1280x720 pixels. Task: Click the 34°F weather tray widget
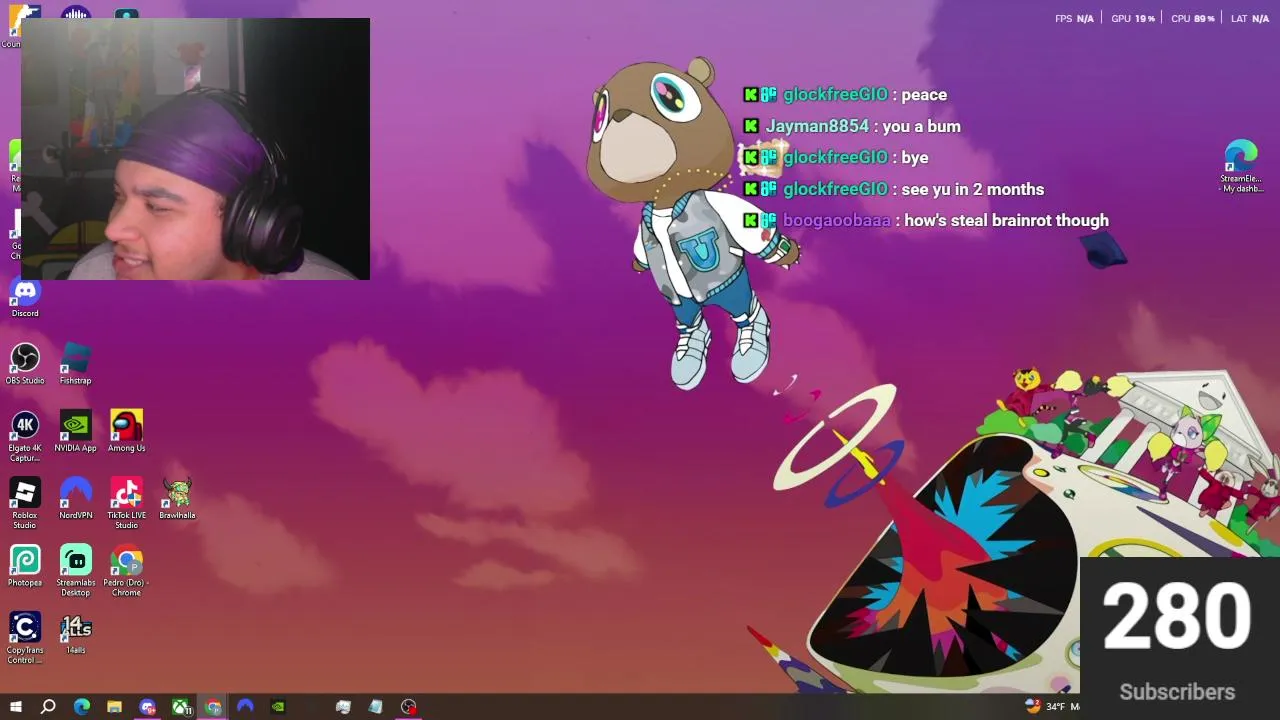[x=1052, y=706]
